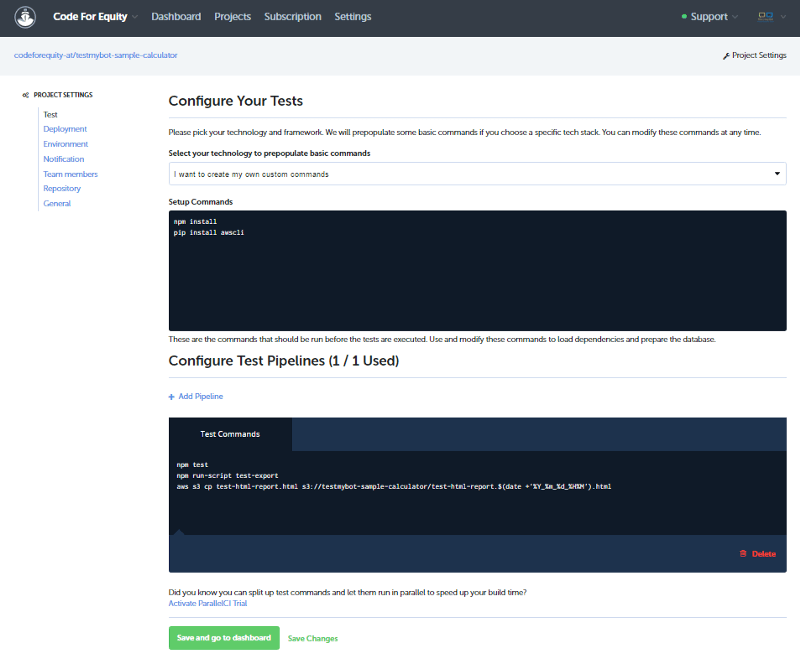
Task: Click inside the Setup Commands editor
Action: pyautogui.click(x=477, y=271)
